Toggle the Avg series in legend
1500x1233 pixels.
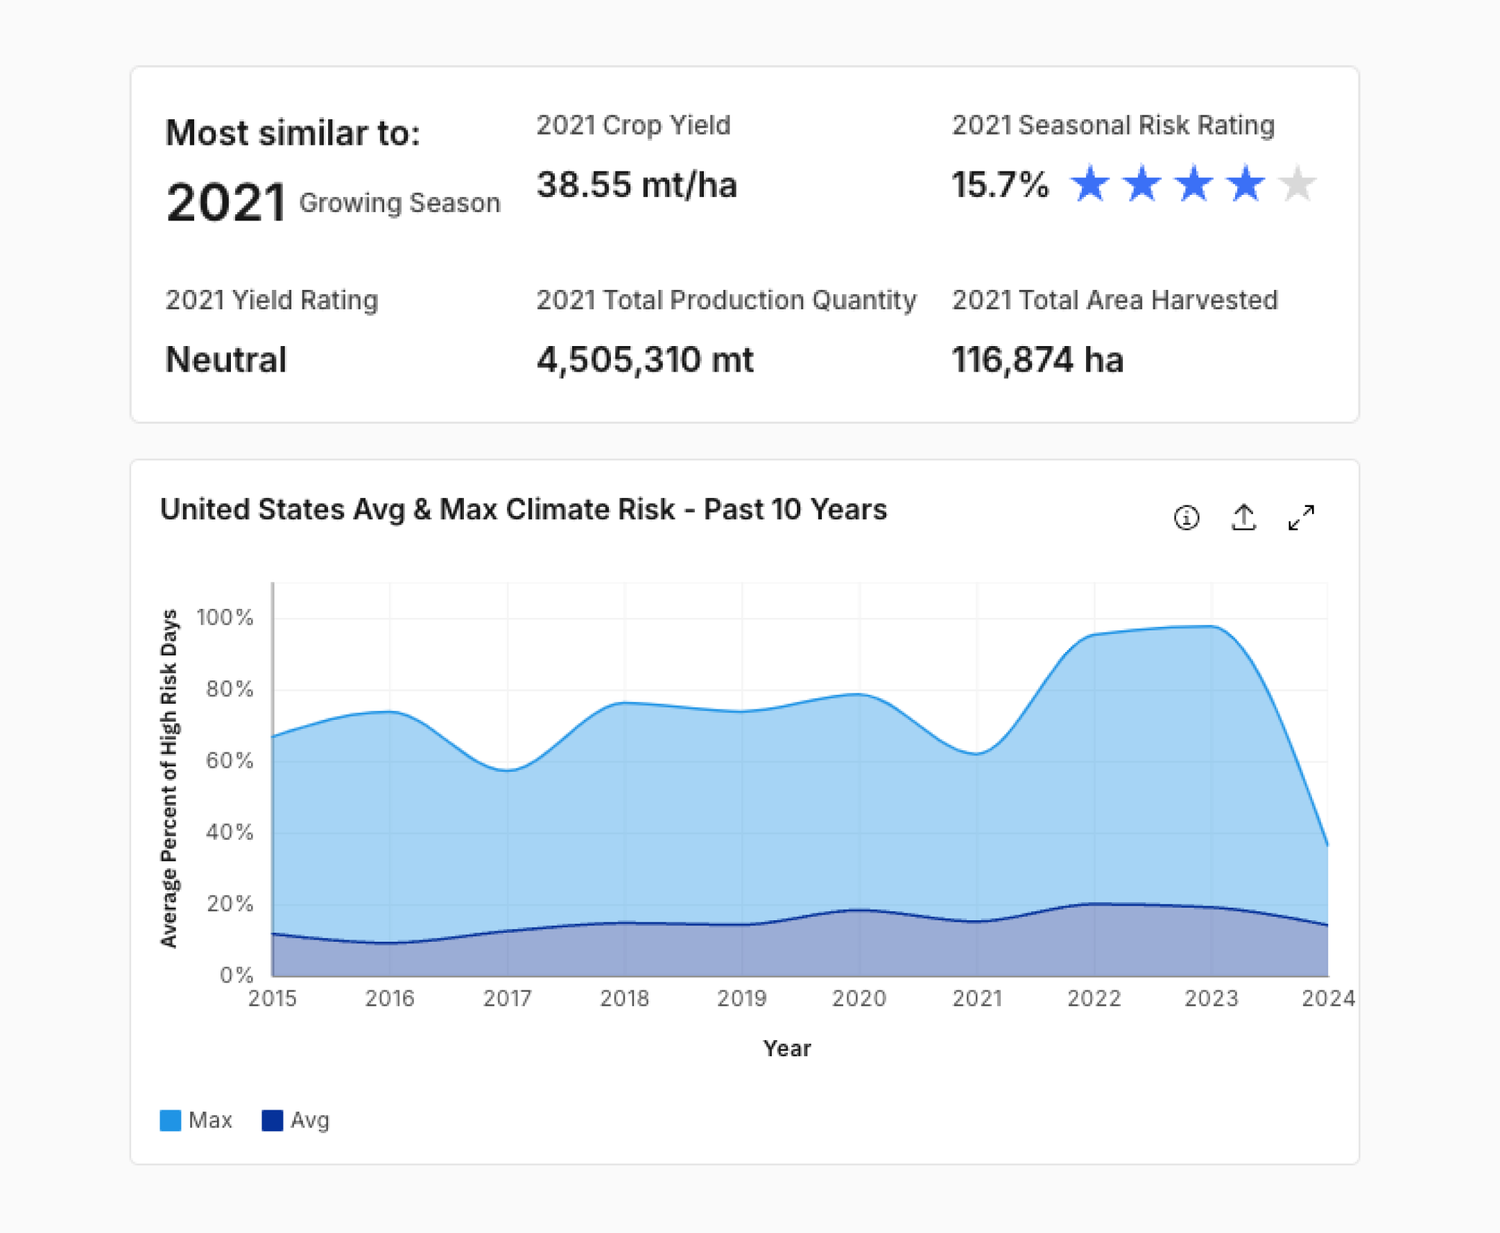pyautogui.click(x=296, y=1120)
